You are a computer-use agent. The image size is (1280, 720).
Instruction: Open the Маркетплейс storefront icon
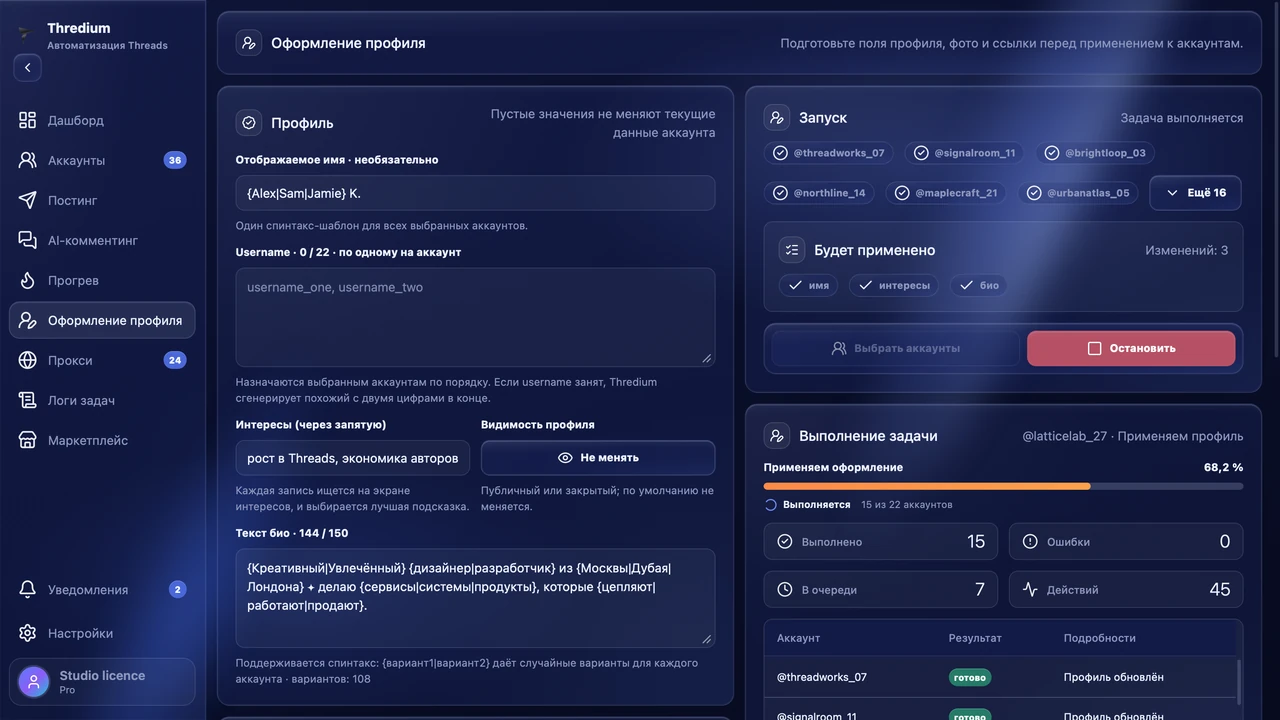tap(28, 440)
